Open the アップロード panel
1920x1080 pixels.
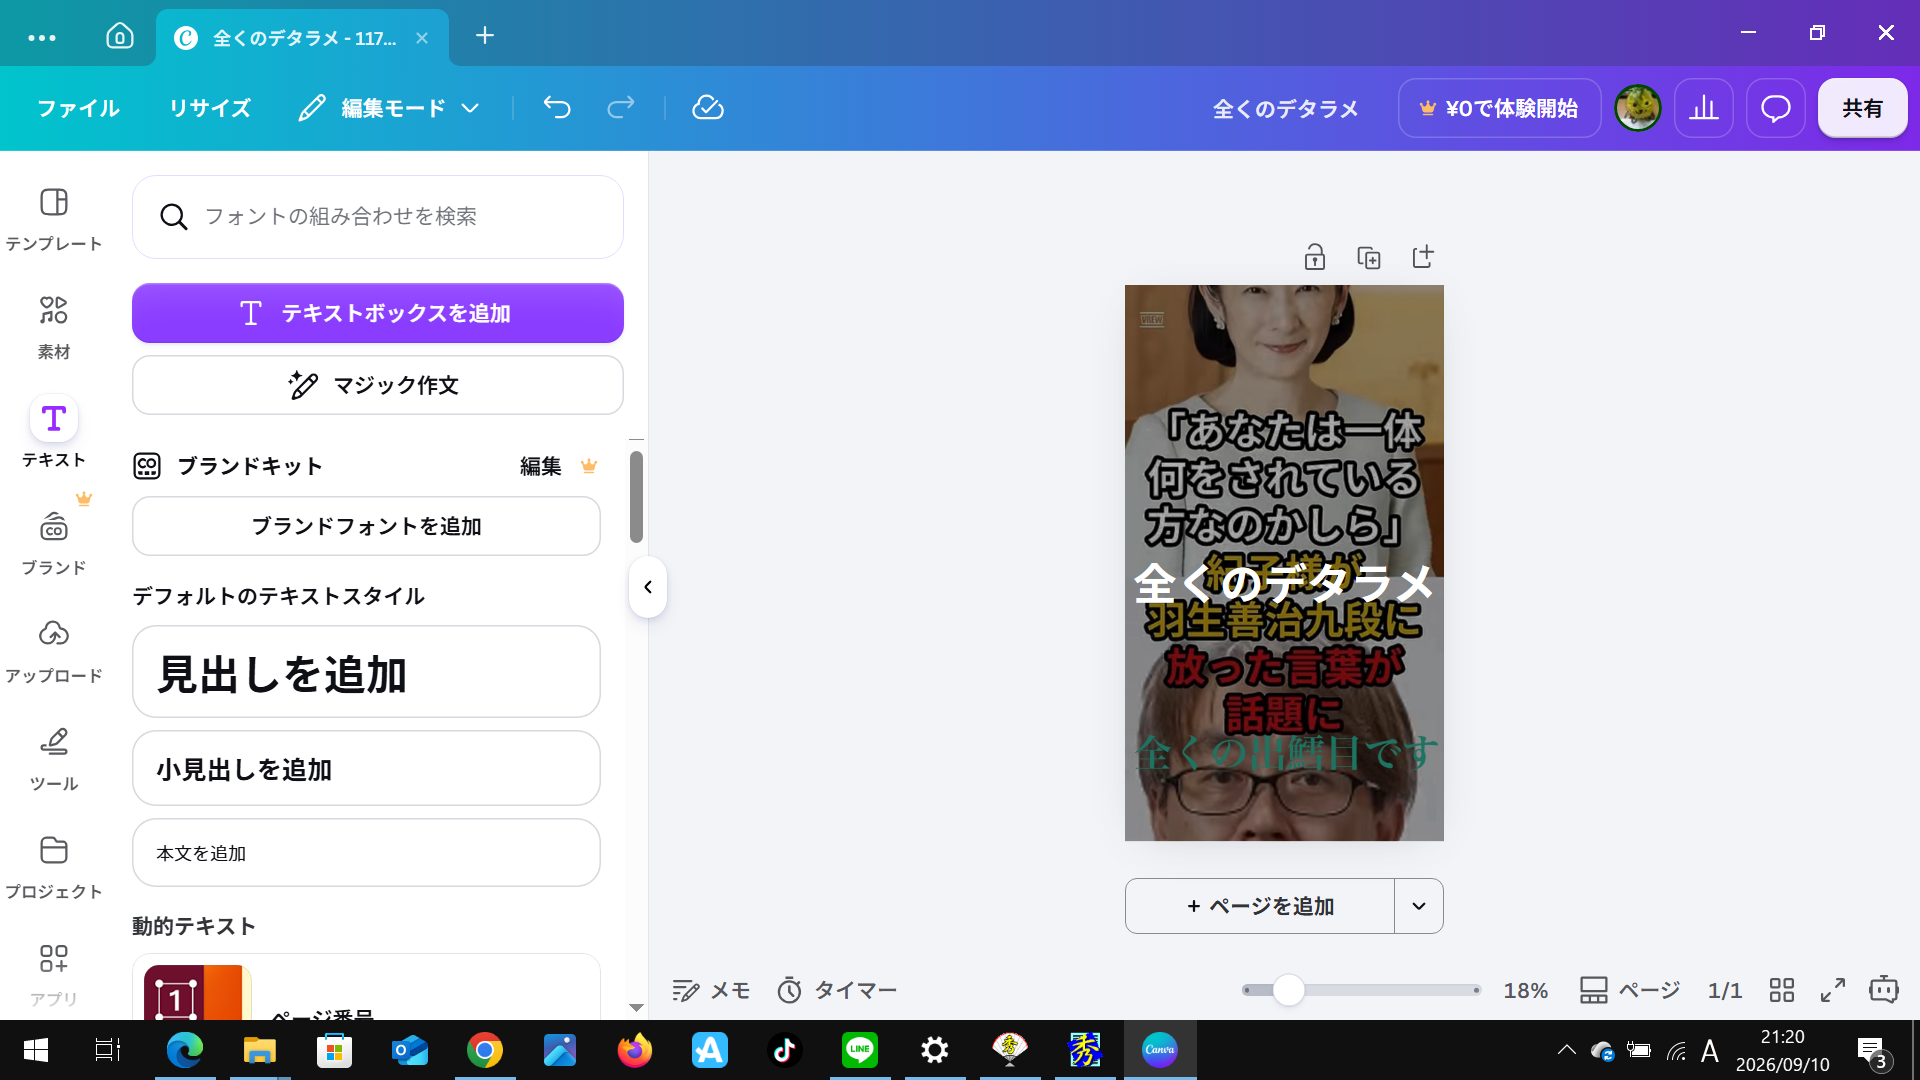click(54, 651)
